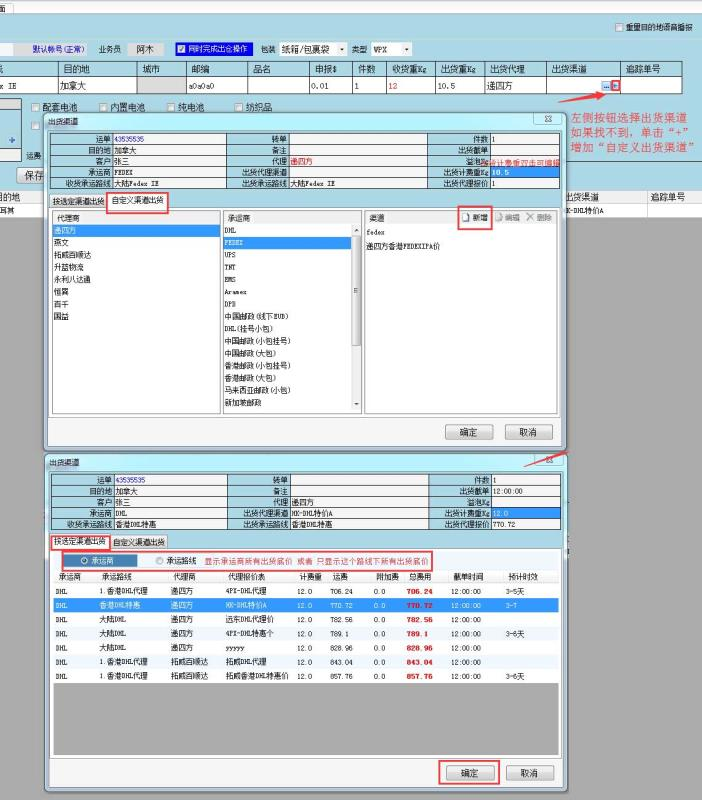Click the 承运商 list vertical scrollbar
The image size is (702, 800).
357,300
